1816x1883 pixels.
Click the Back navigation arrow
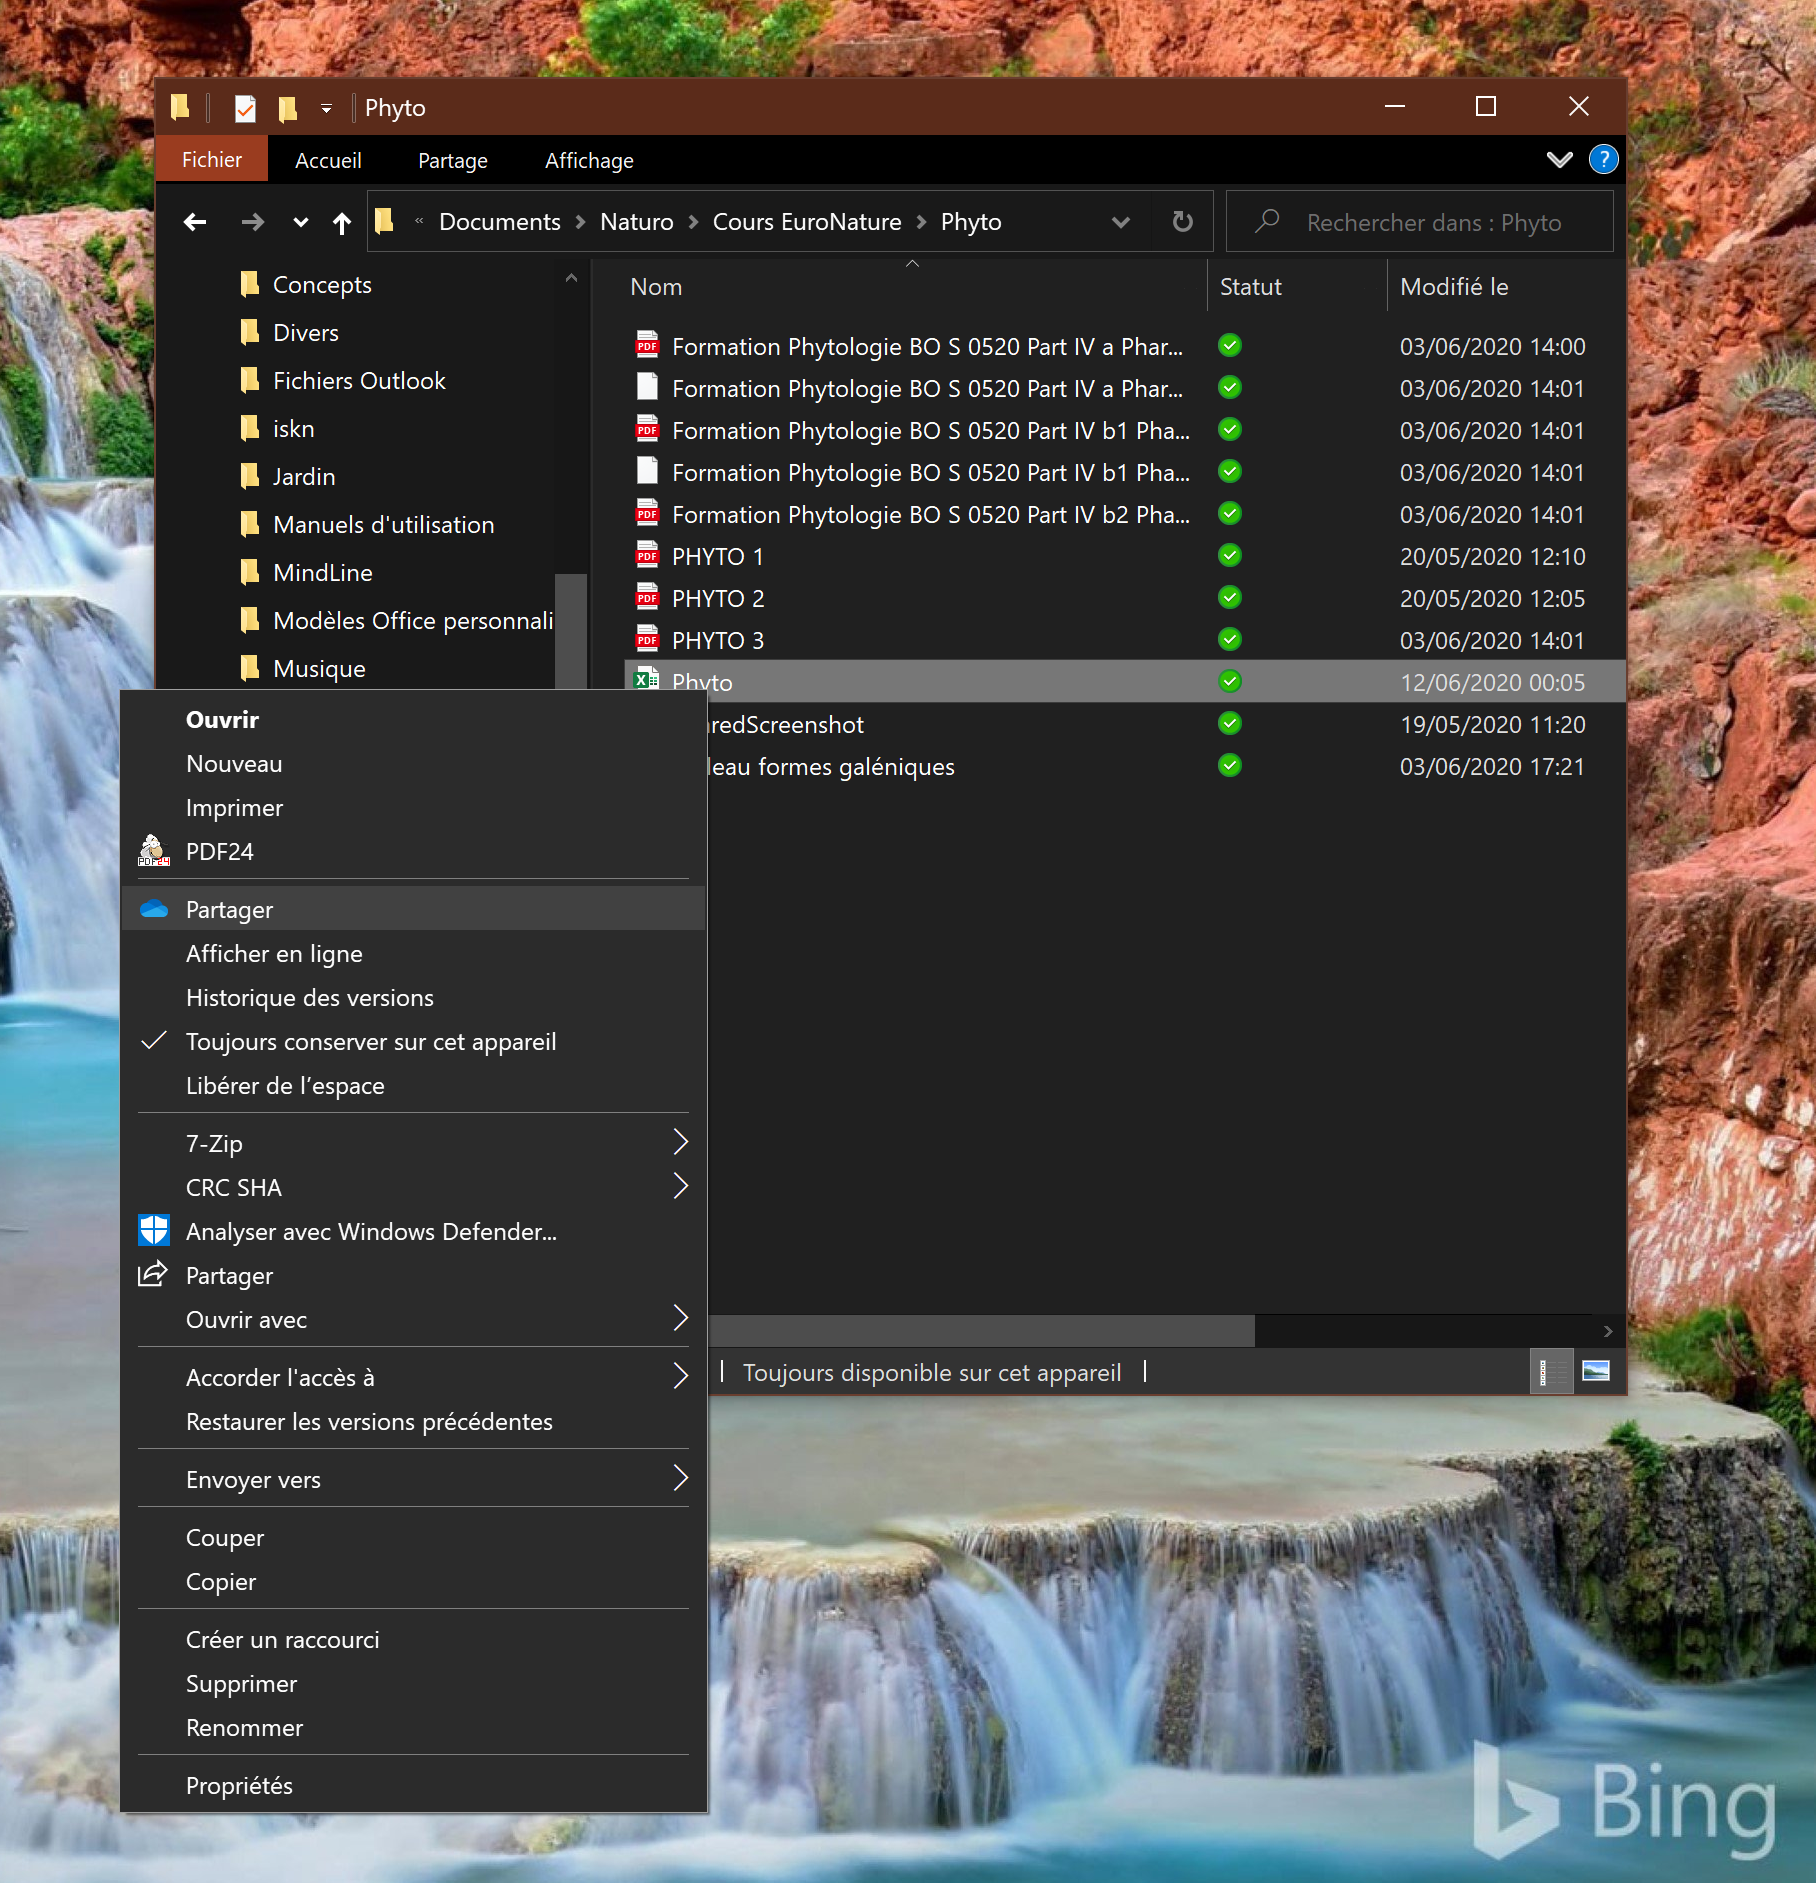coord(195,222)
